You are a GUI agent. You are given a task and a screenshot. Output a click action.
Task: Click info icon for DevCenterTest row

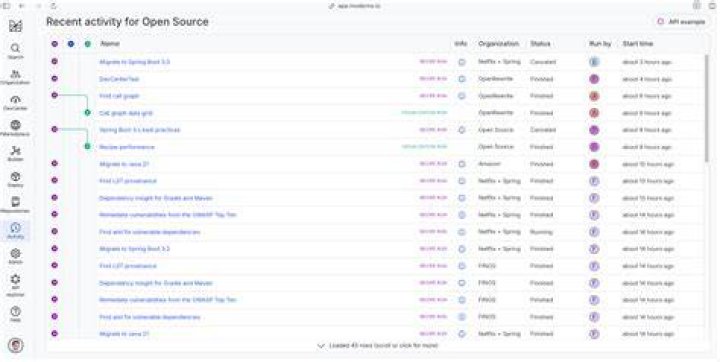(462, 79)
